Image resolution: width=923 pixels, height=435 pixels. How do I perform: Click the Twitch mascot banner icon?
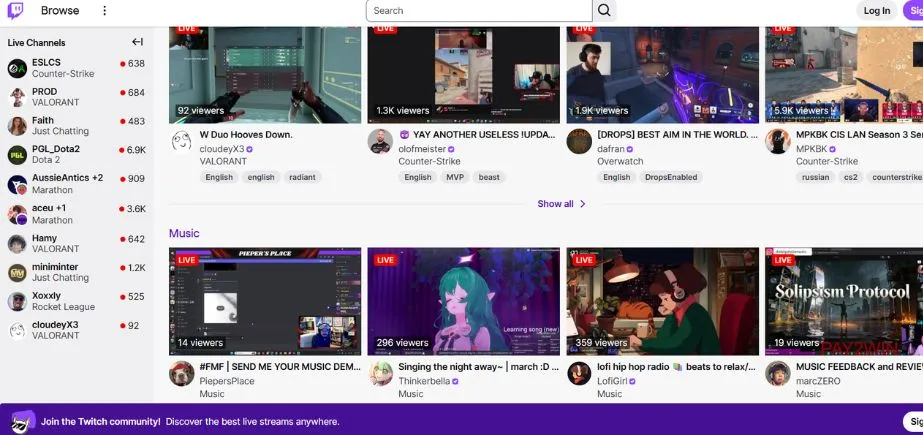(24, 421)
